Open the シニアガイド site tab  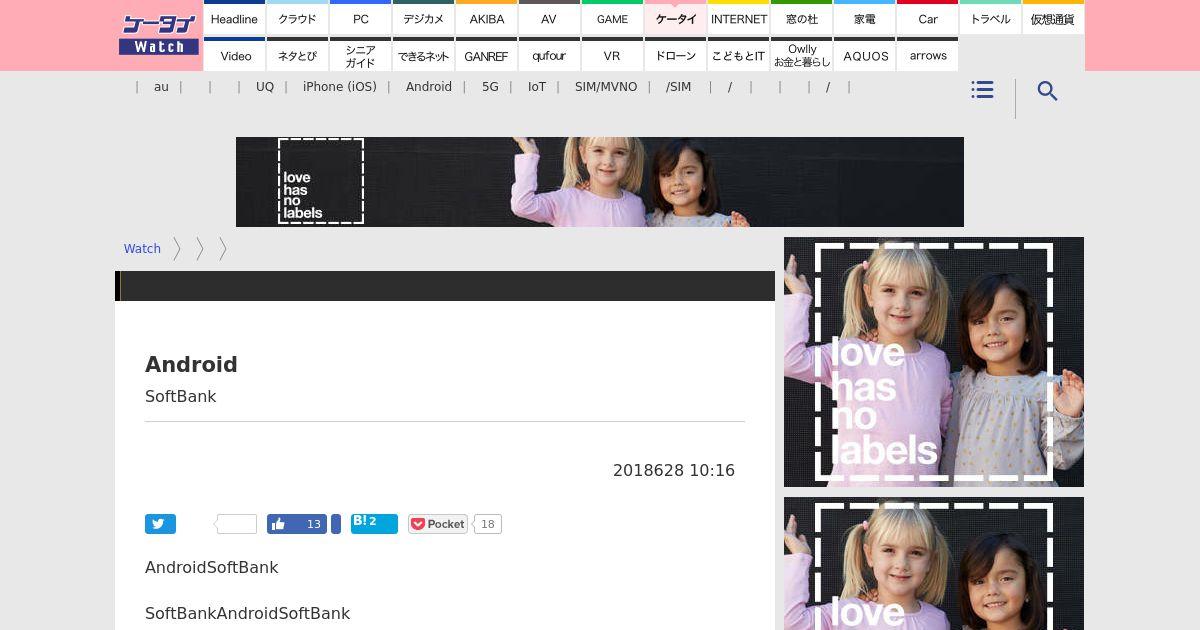[360, 55]
